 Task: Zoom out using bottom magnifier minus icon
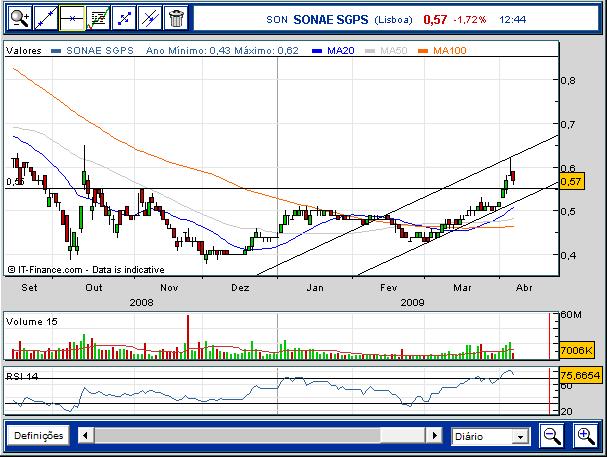pos(552,436)
